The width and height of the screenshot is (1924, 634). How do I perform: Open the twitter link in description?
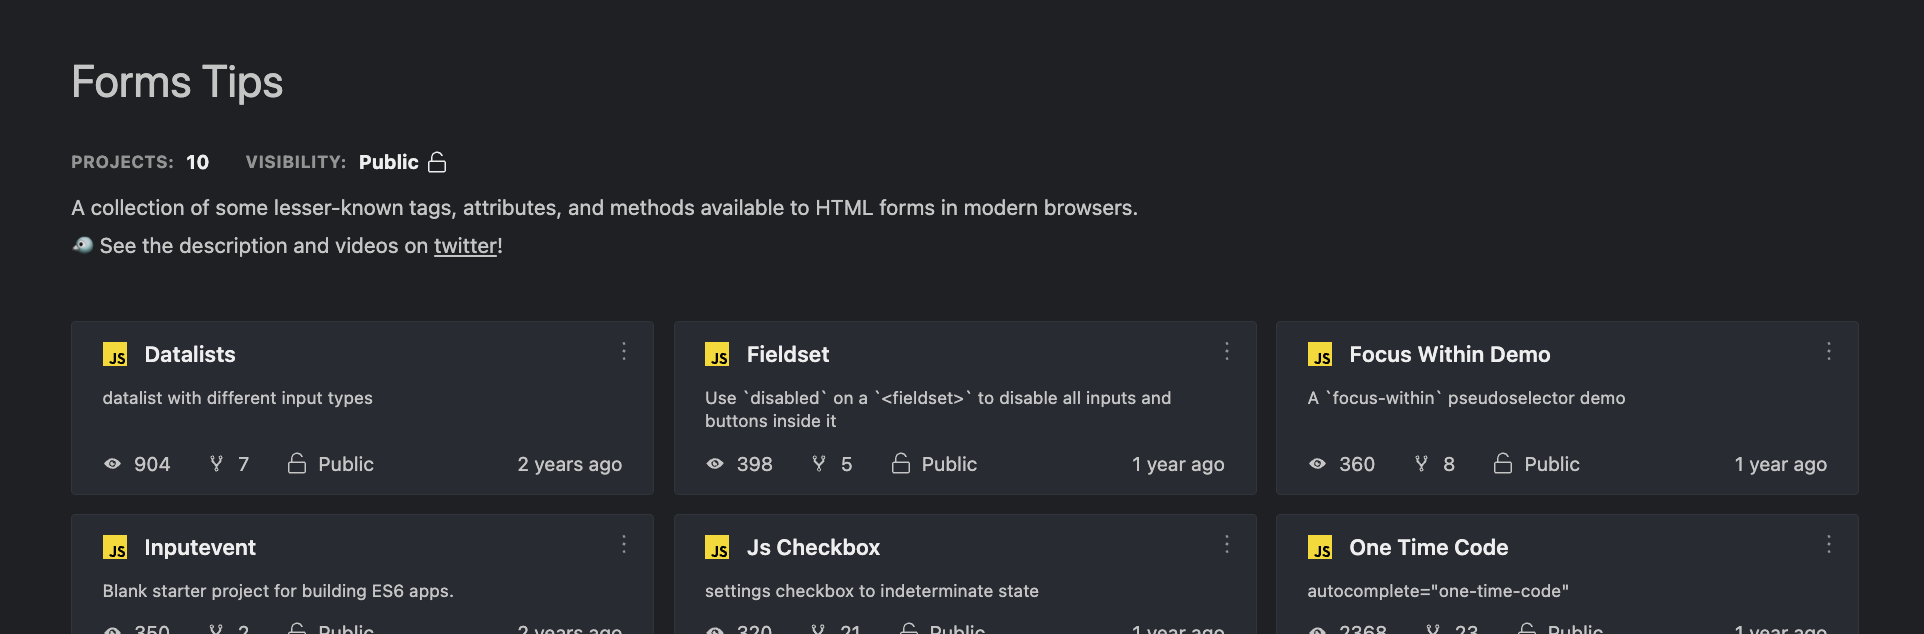[465, 246]
